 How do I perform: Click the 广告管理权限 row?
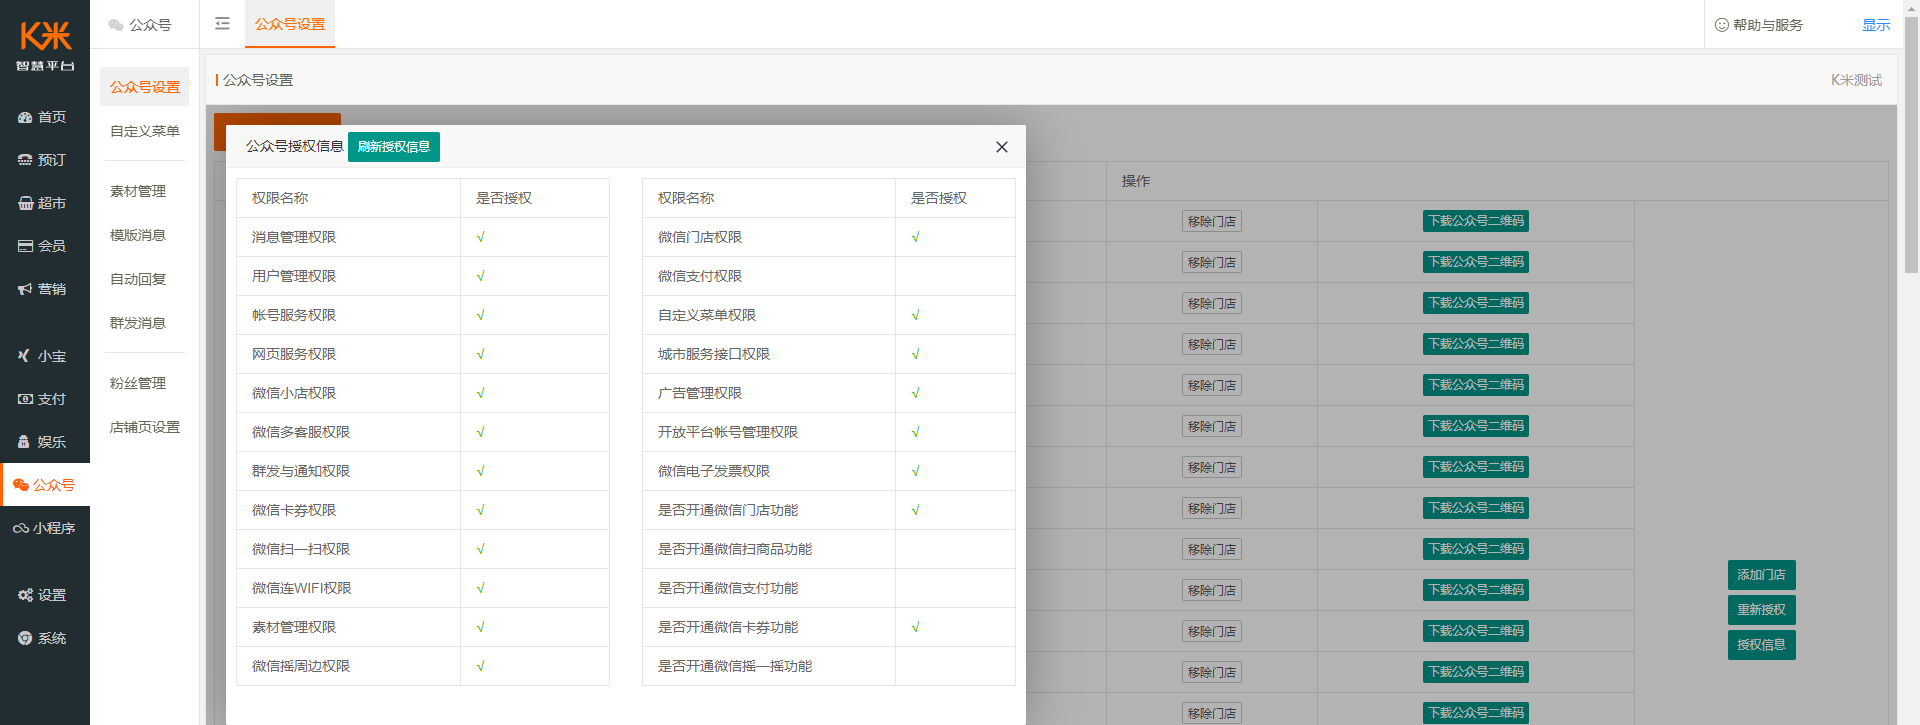click(x=829, y=393)
